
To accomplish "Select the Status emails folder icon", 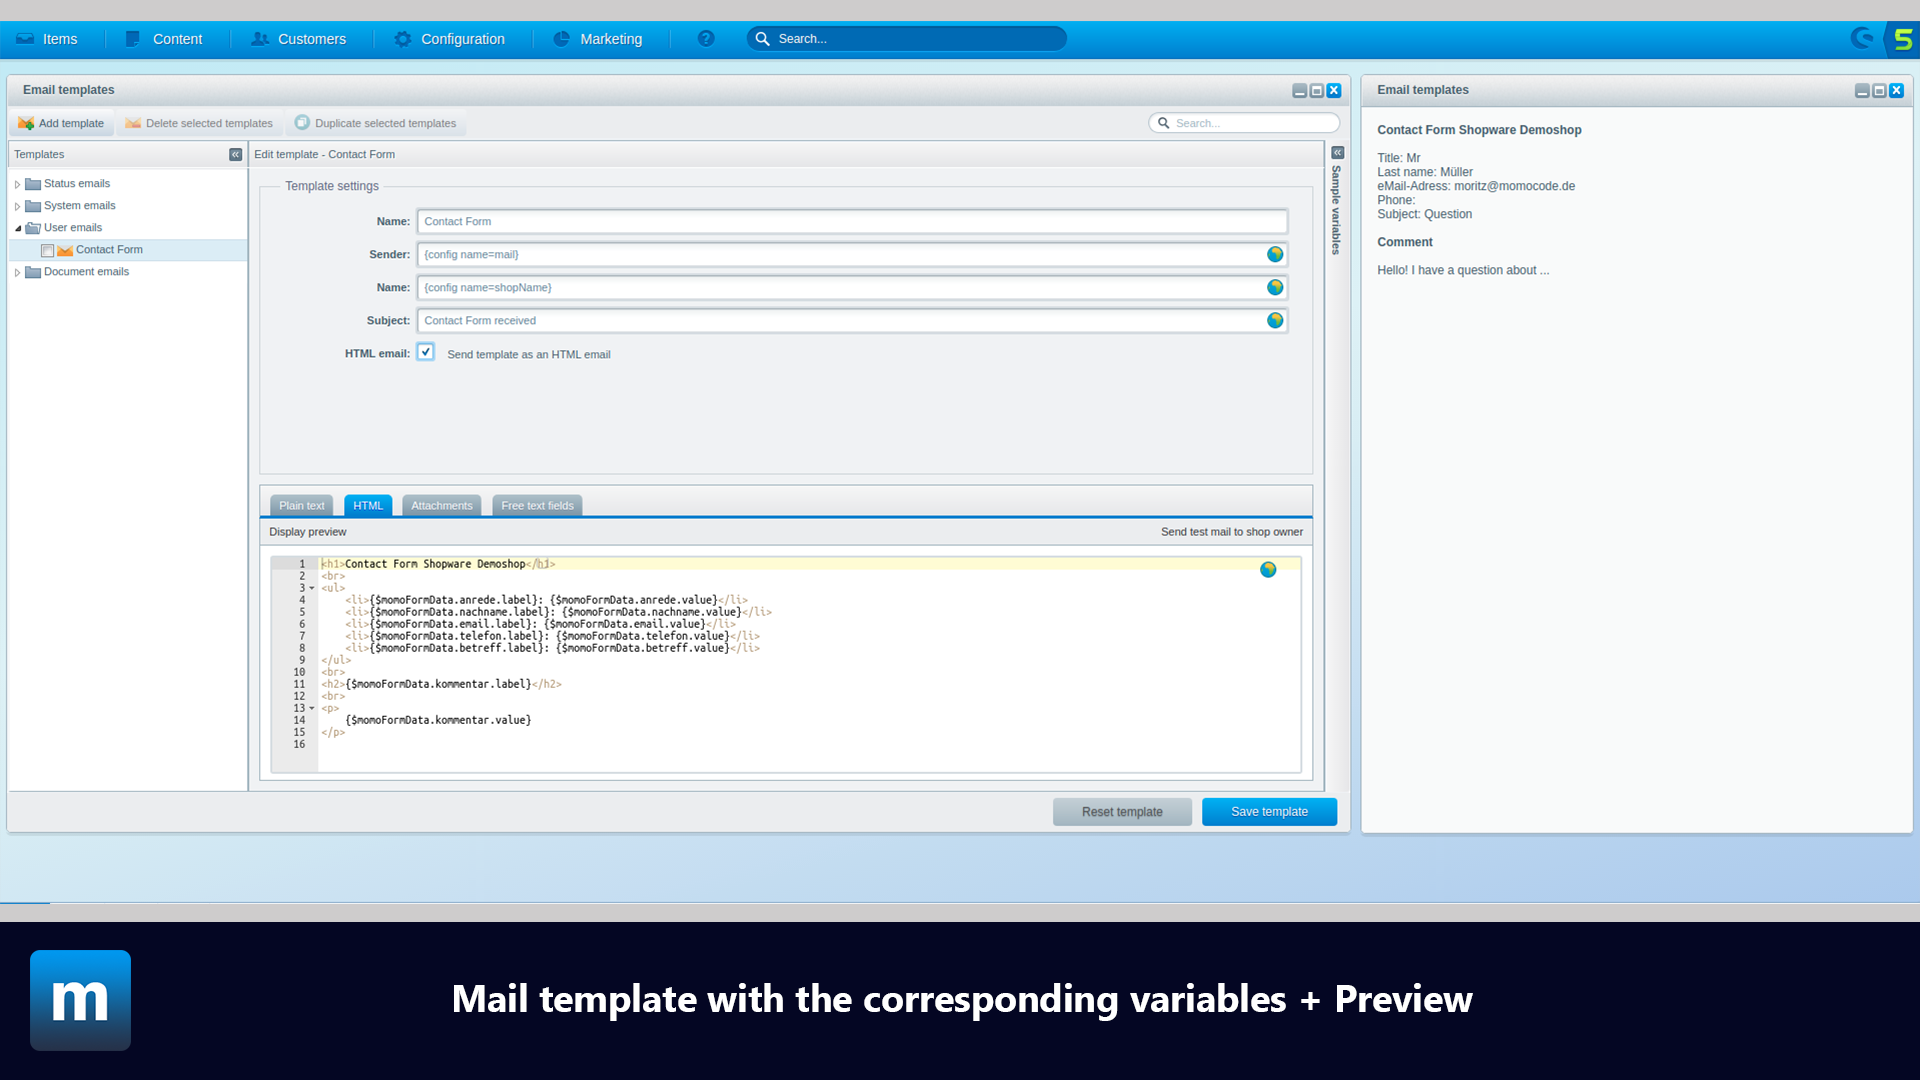I will (33, 184).
